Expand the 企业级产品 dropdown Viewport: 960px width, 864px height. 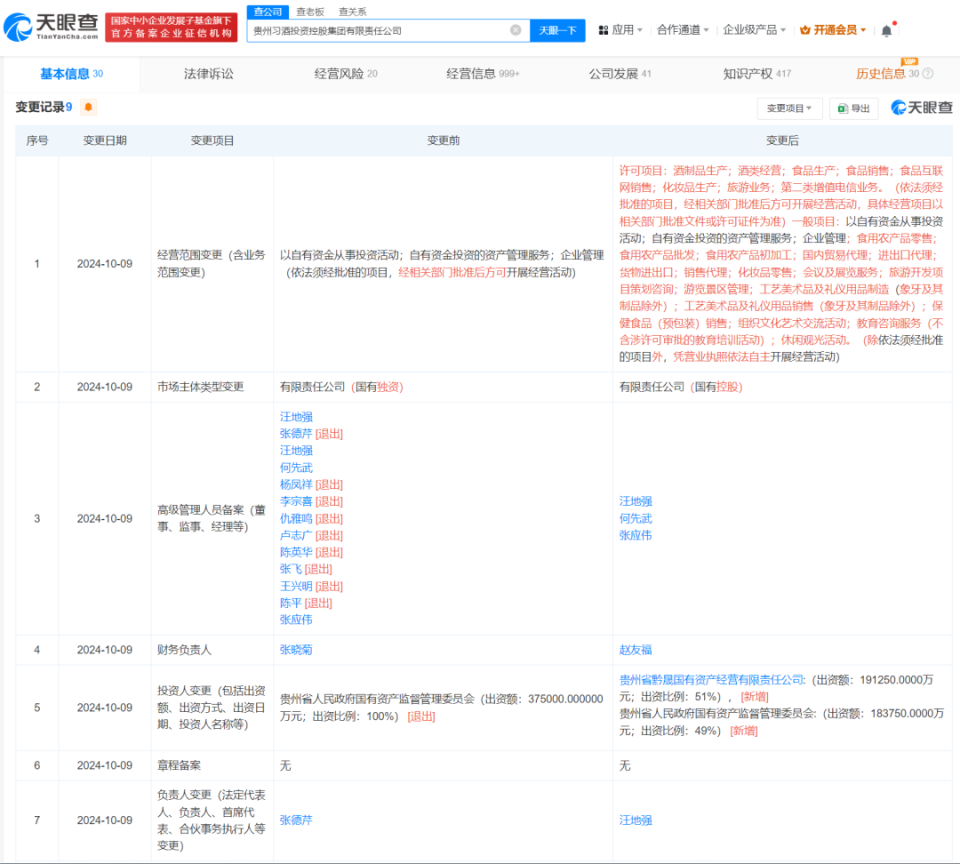(x=754, y=30)
